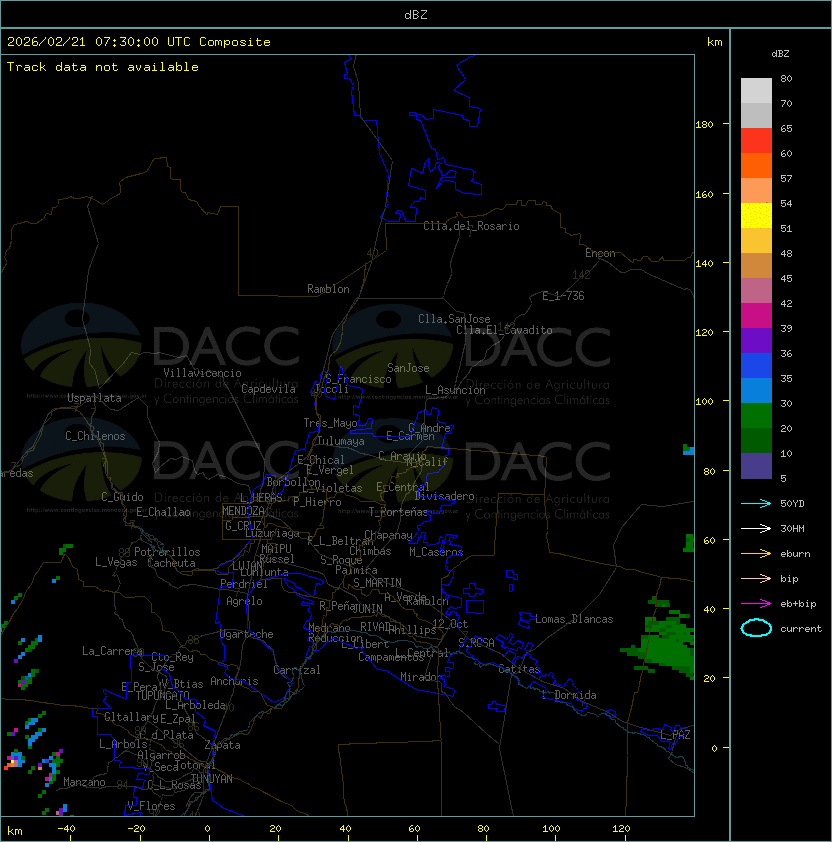
Task: Pick the red swatch in dBZ scale
Action: pyautogui.click(x=756, y=140)
